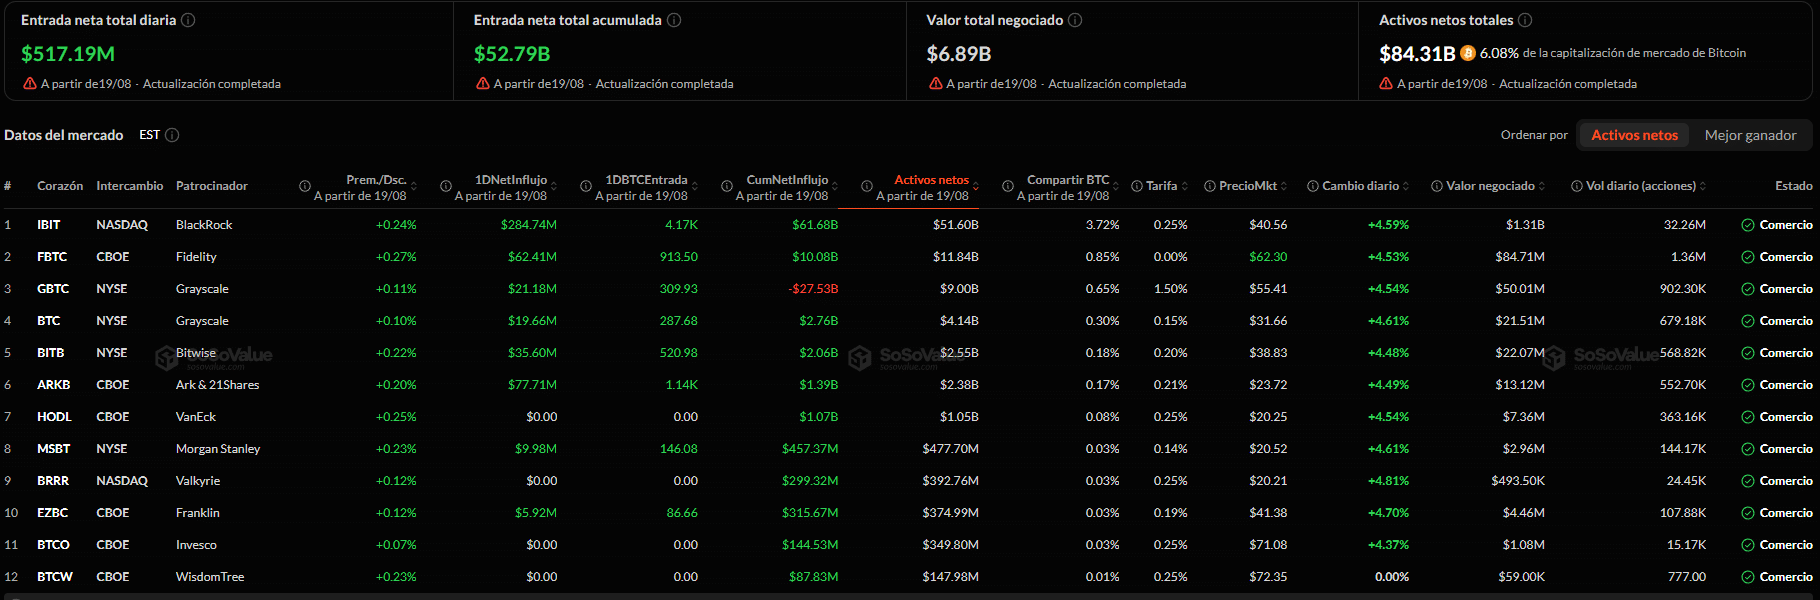Click warning triangle under $52.79B
Screen dimensions: 1820x600
click(x=483, y=84)
